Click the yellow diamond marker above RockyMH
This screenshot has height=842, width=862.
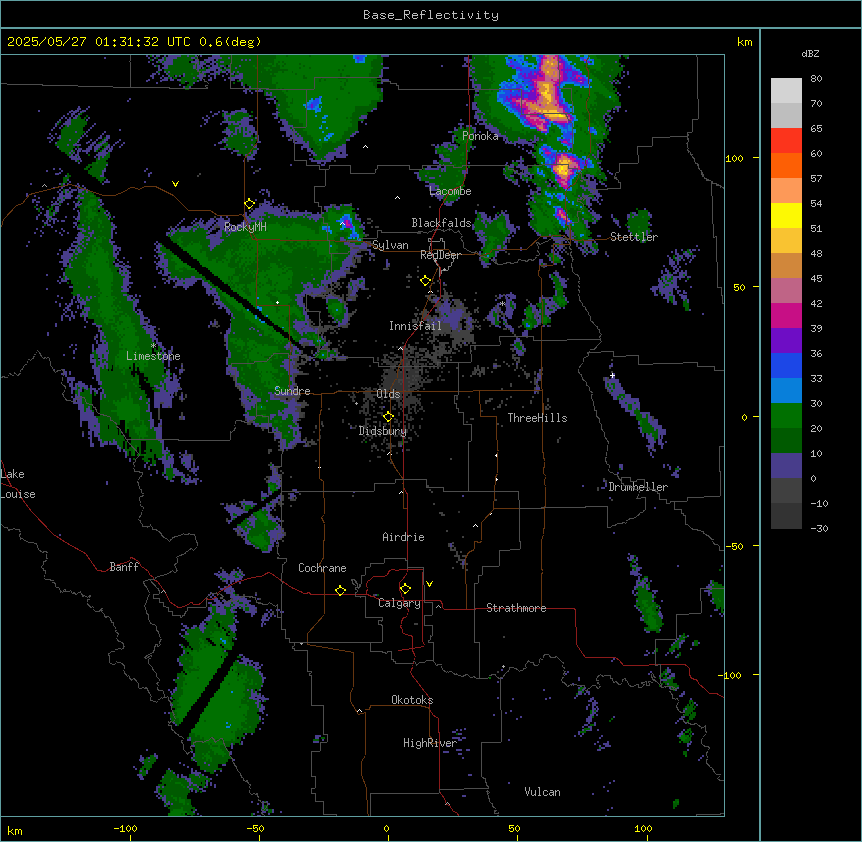click(x=249, y=204)
